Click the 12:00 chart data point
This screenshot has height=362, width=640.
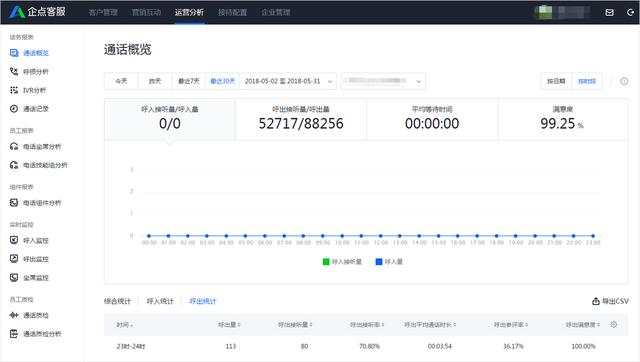point(380,236)
